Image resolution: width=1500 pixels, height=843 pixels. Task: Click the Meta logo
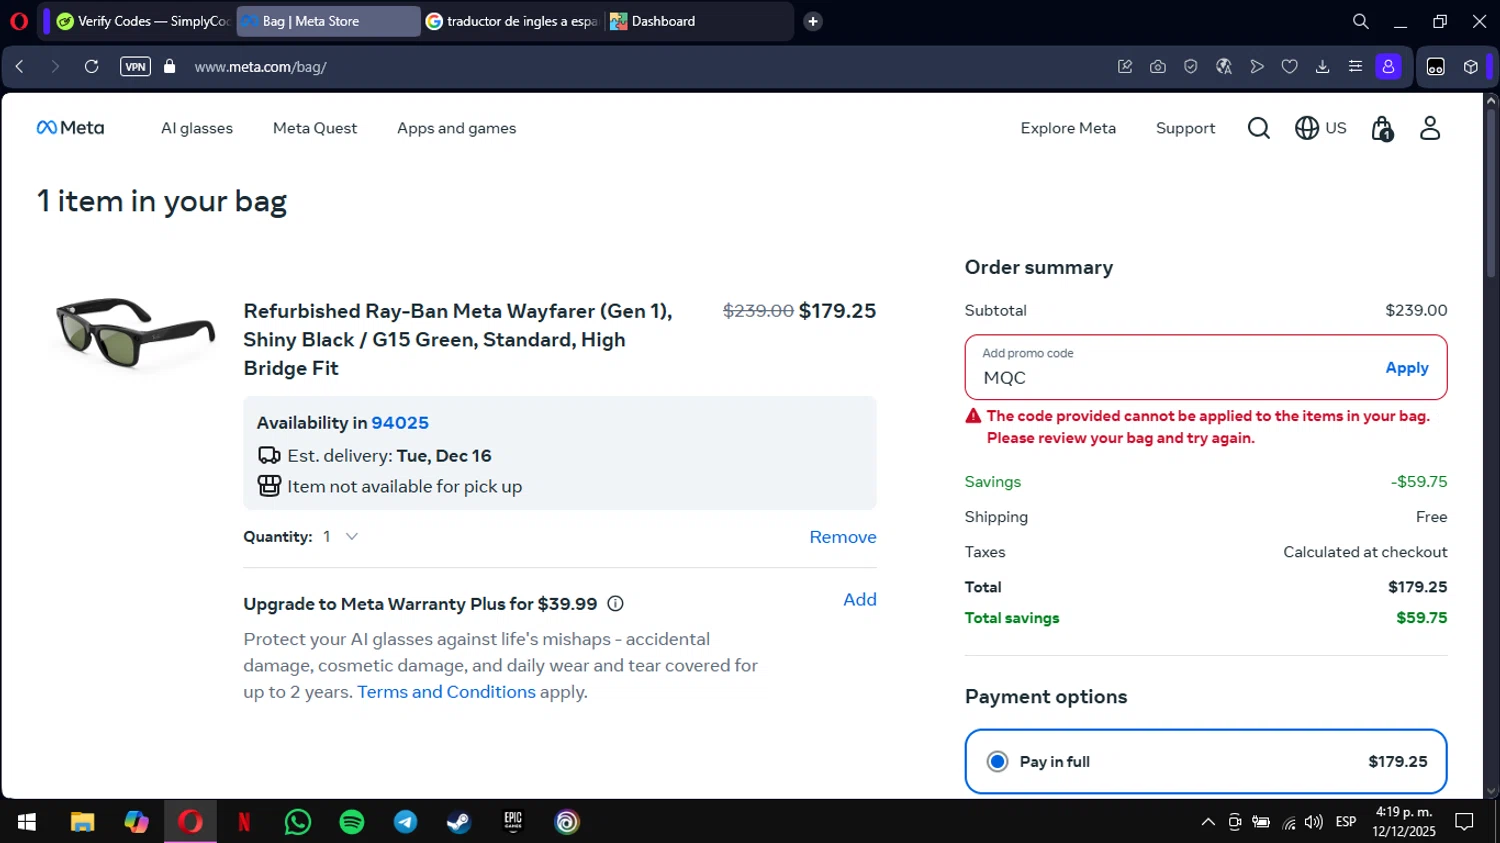tap(70, 128)
